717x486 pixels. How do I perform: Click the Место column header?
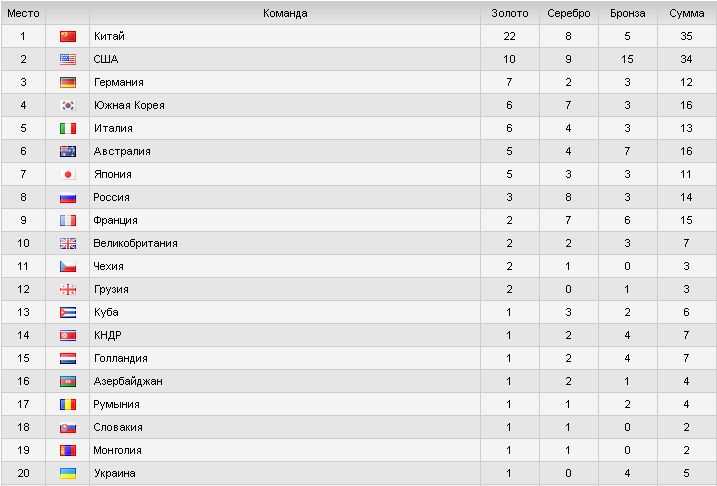(x=23, y=13)
